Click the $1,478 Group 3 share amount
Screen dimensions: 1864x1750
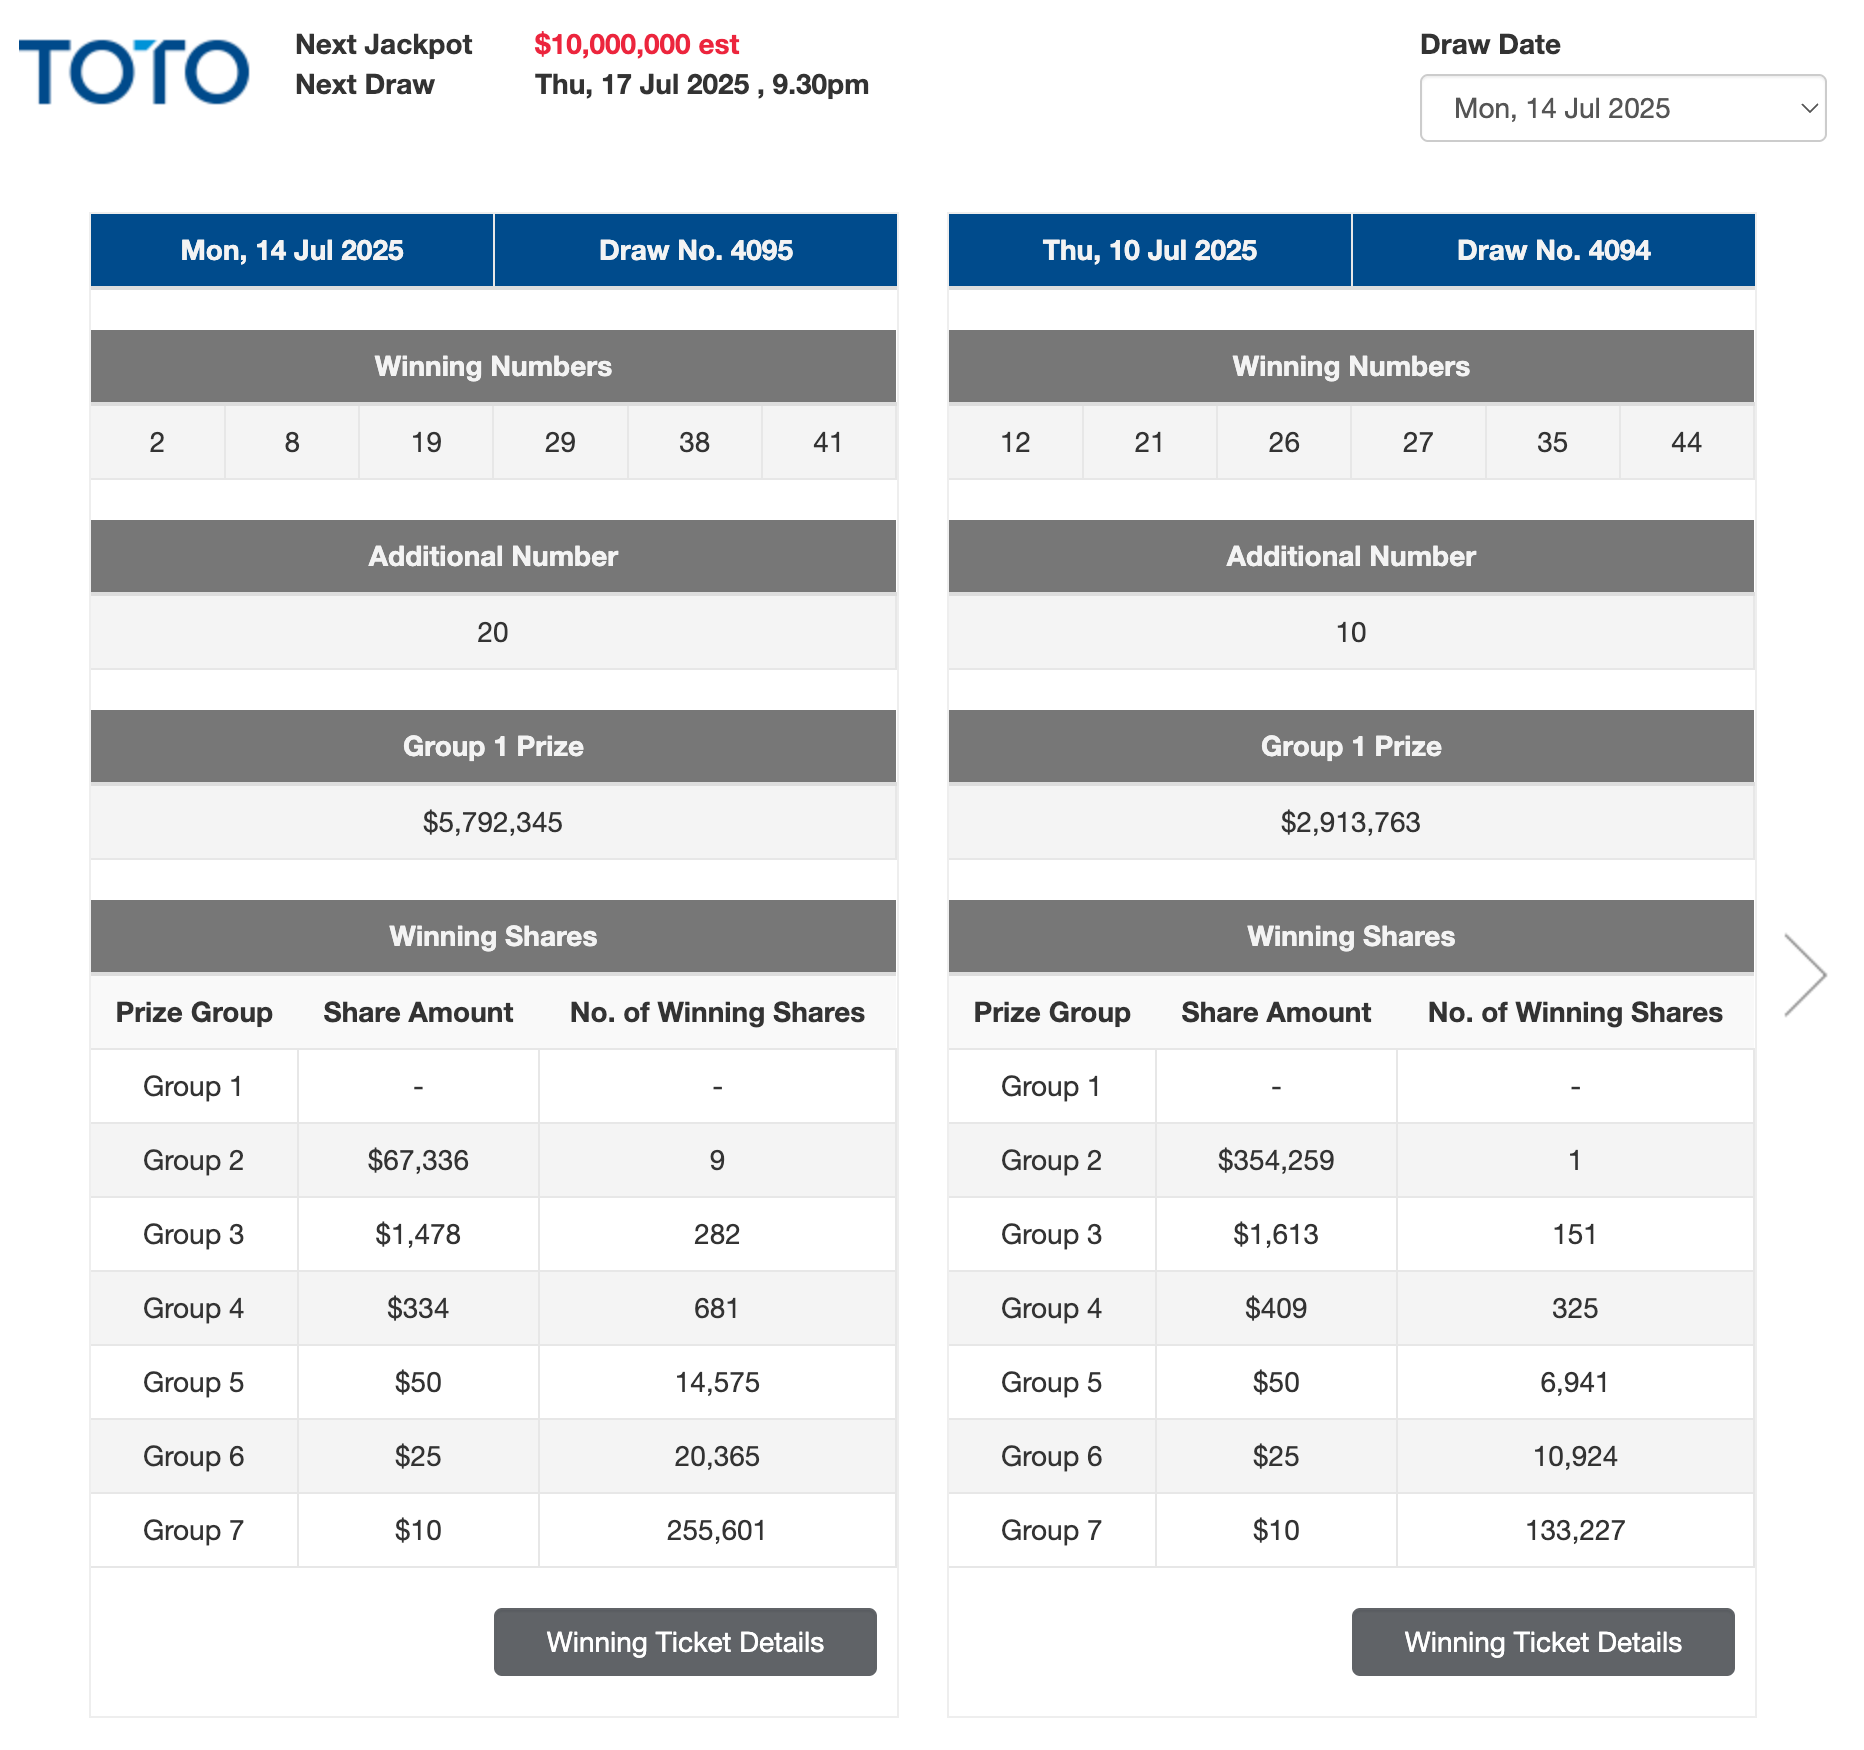pyautogui.click(x=418, y=1234)
